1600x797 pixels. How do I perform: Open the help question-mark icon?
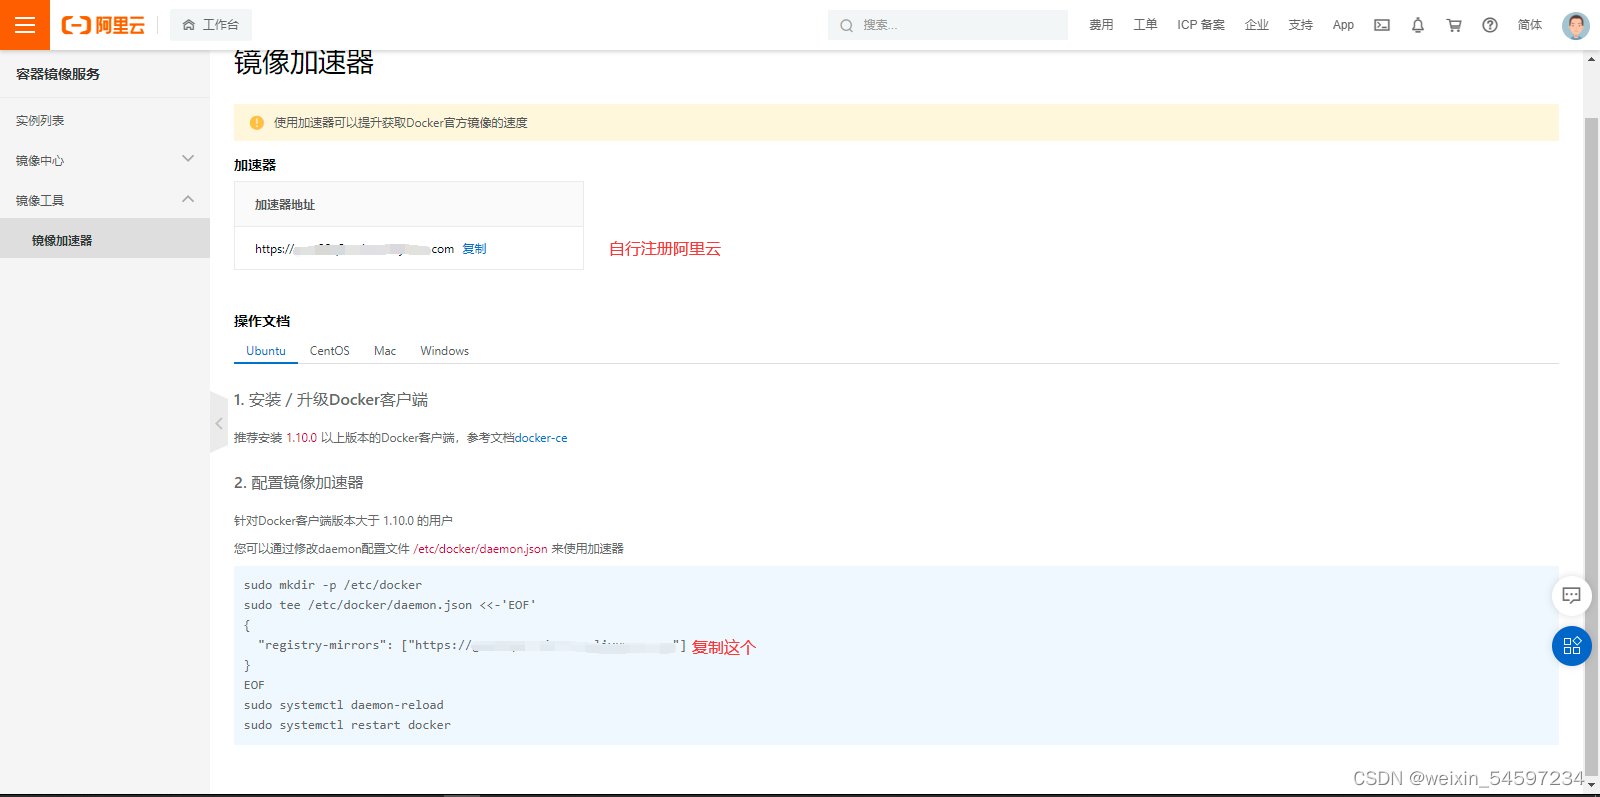1490,25
